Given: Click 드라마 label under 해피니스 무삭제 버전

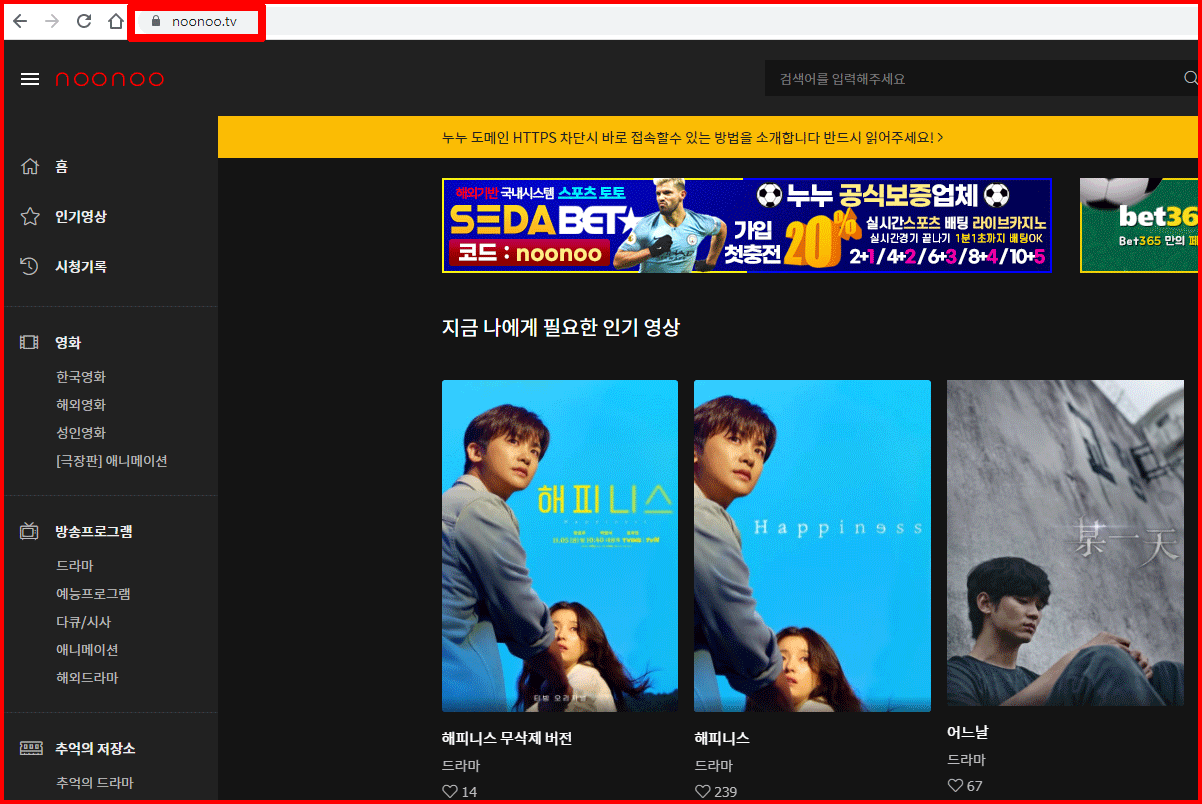Looking at the screenshot, I should click(461, 765).
